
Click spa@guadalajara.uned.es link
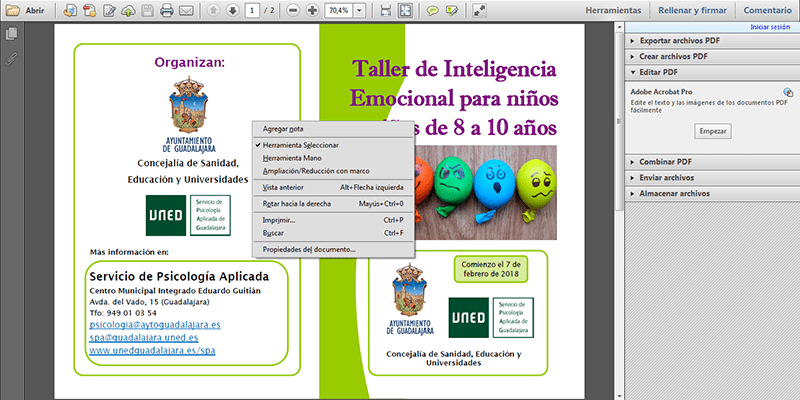point(144,337)
